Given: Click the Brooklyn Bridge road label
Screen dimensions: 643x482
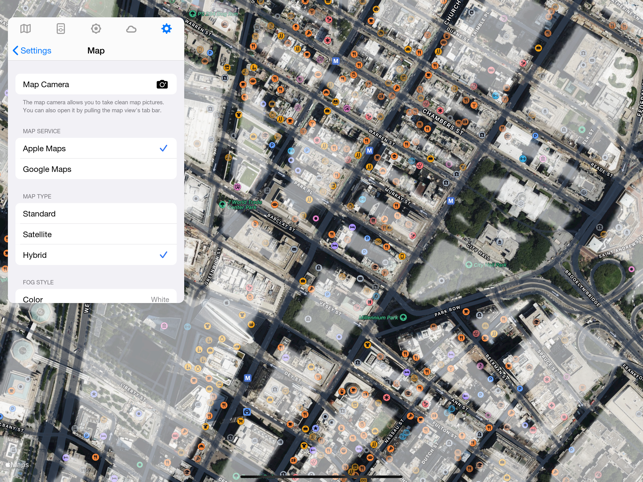Looking at the screenshot, I should (x=583, y=287).
